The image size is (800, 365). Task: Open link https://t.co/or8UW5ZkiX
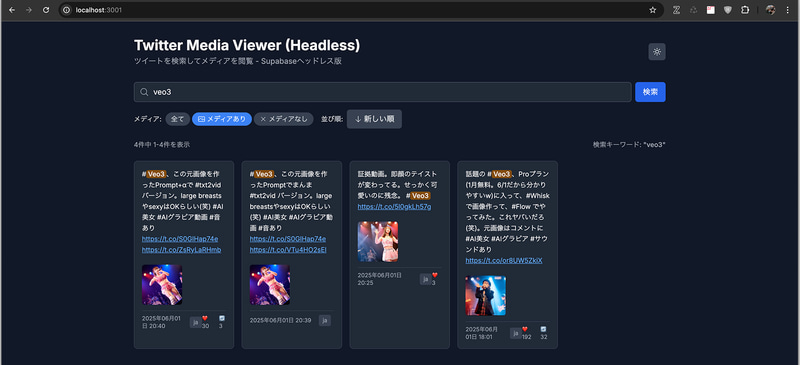504,260
